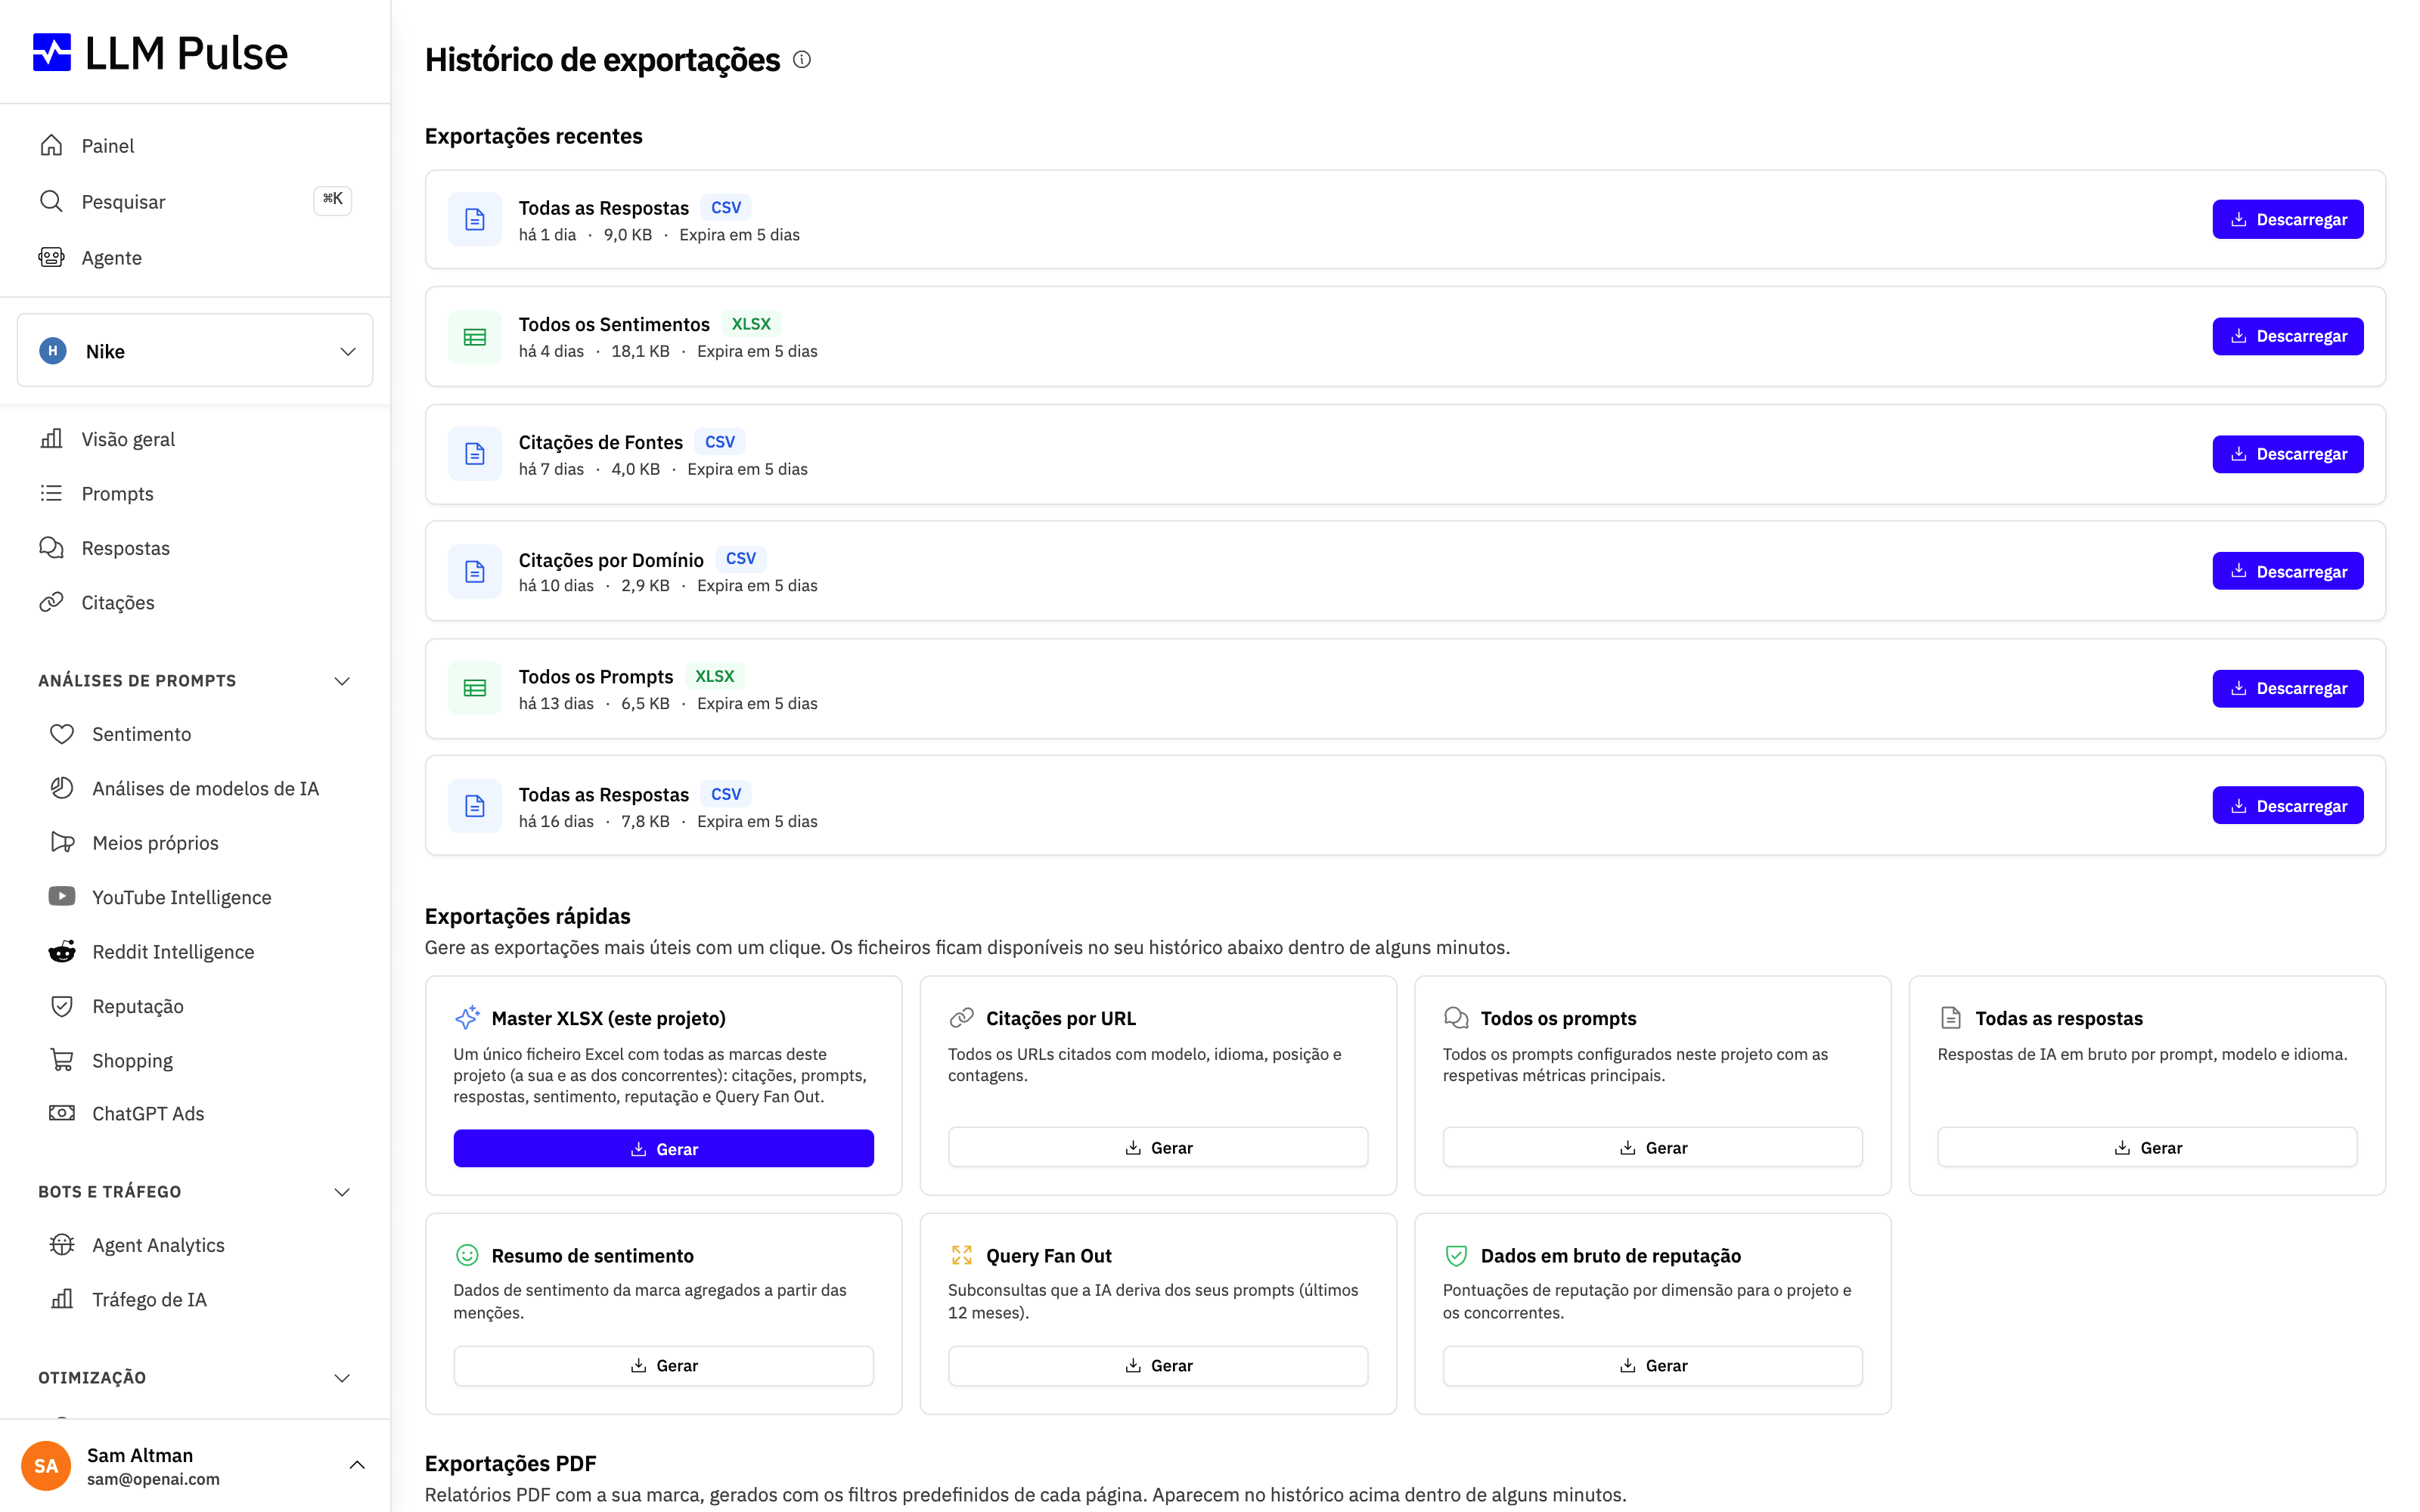Click the XLSX badge on Todos os Prompts

pyautogui.click(x=715, y=676)
